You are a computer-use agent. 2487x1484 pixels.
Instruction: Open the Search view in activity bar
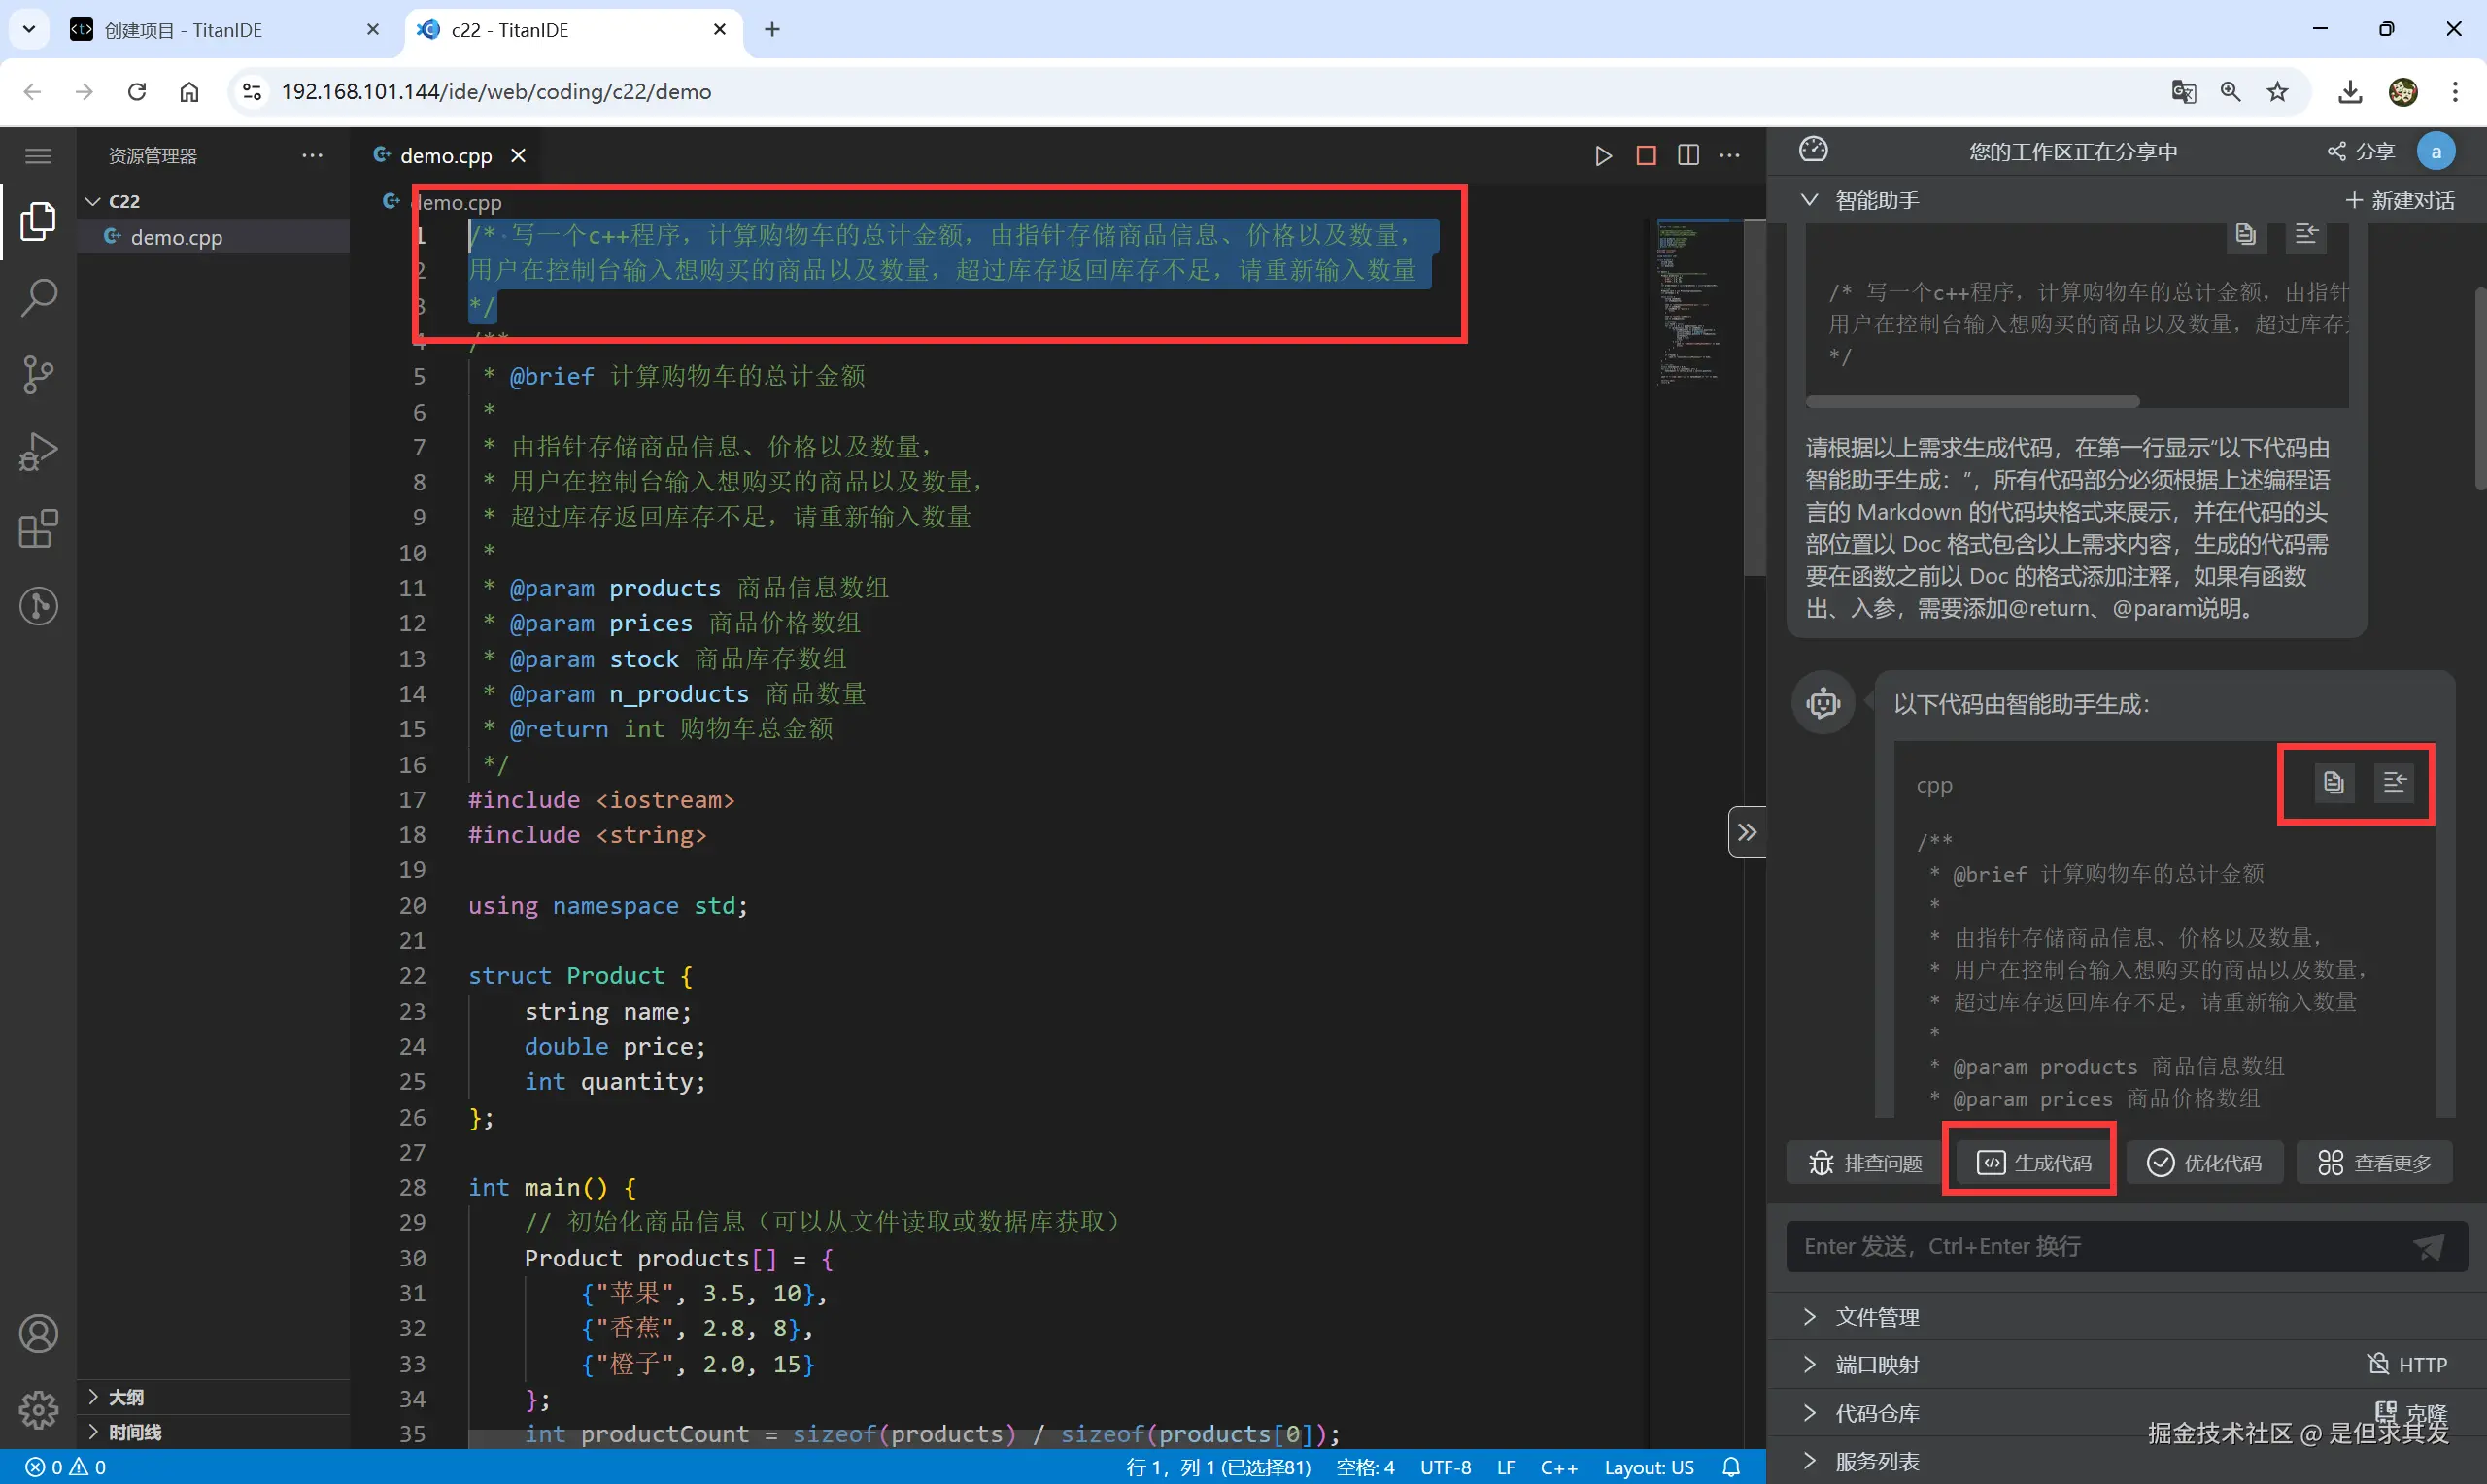(x=38, y=297)
